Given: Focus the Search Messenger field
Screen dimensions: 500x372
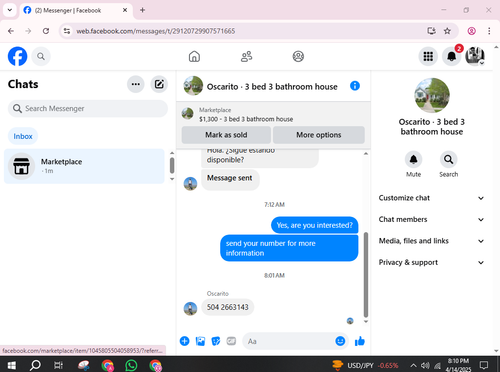Looking at the screenshot, I should pos(88,108).
